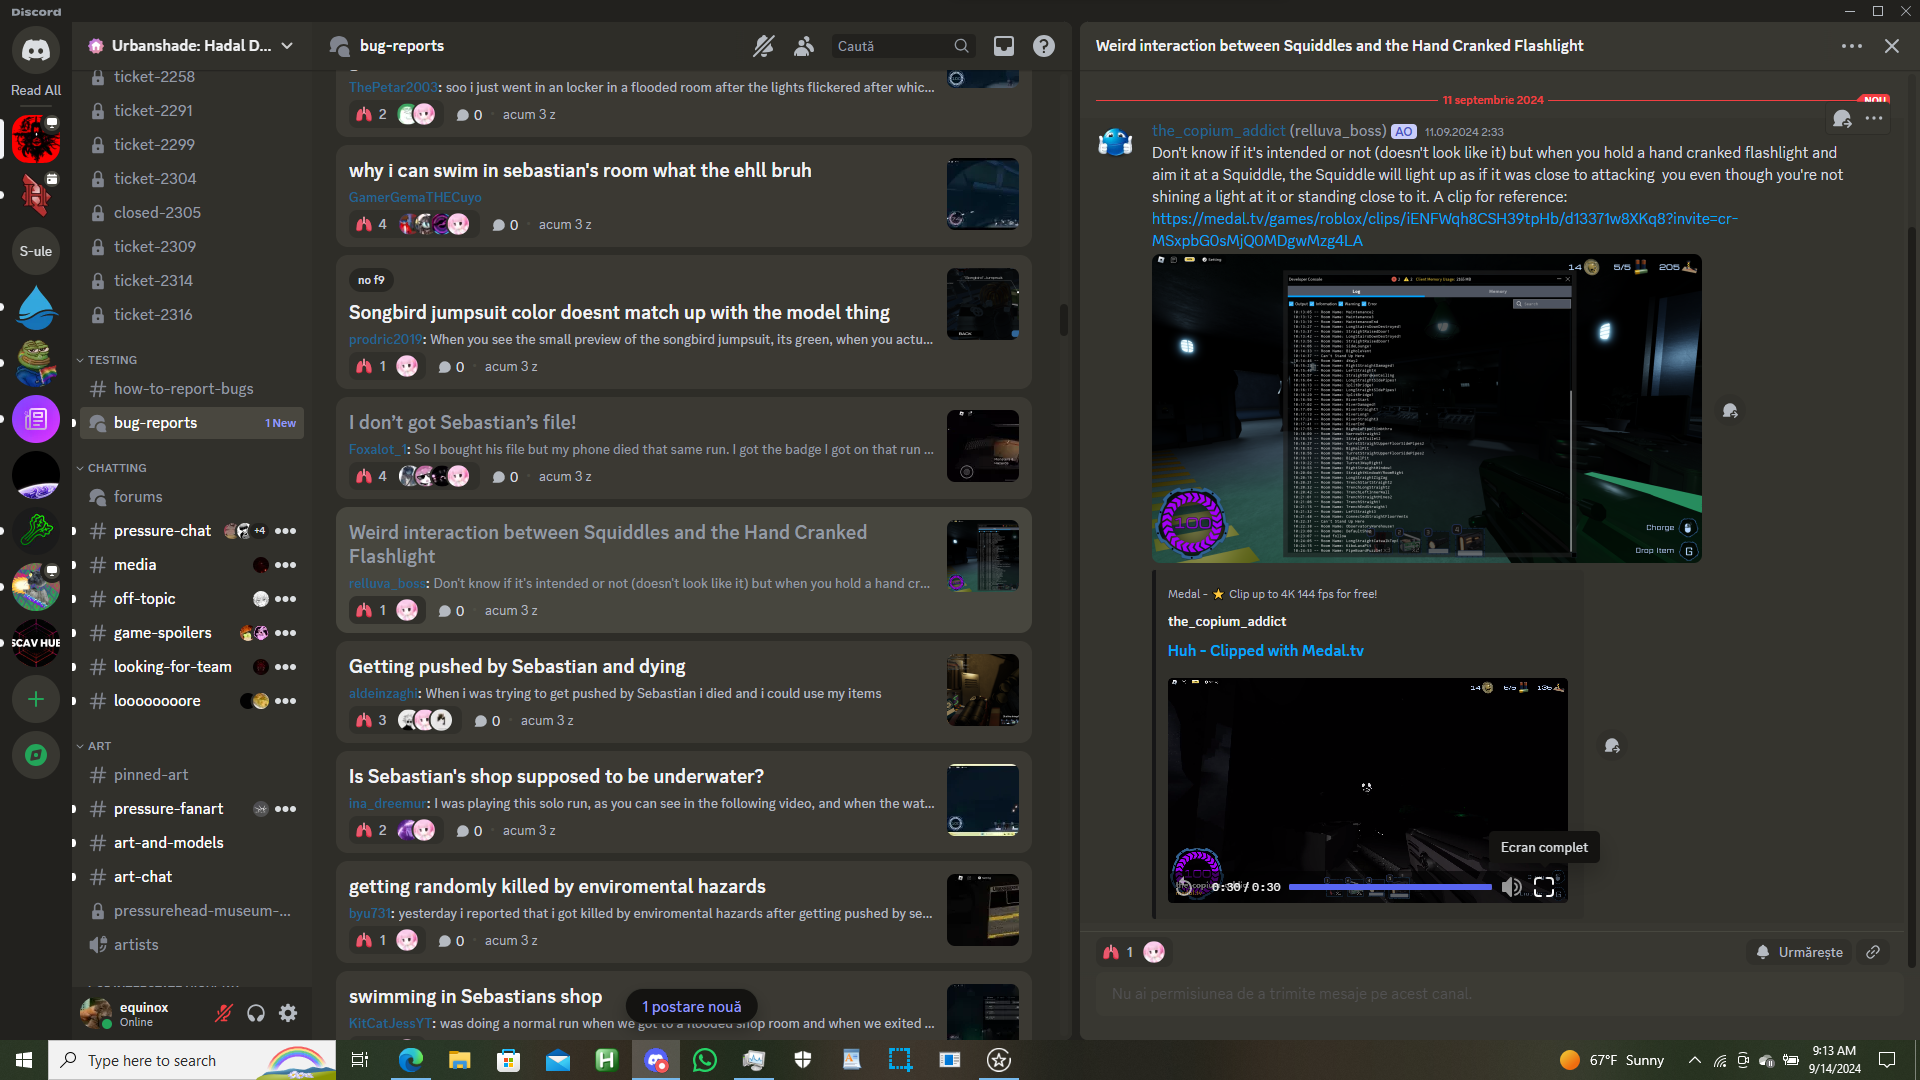Click the help question mark icon
1920x1080 pixels.
tap(1043, 46)
